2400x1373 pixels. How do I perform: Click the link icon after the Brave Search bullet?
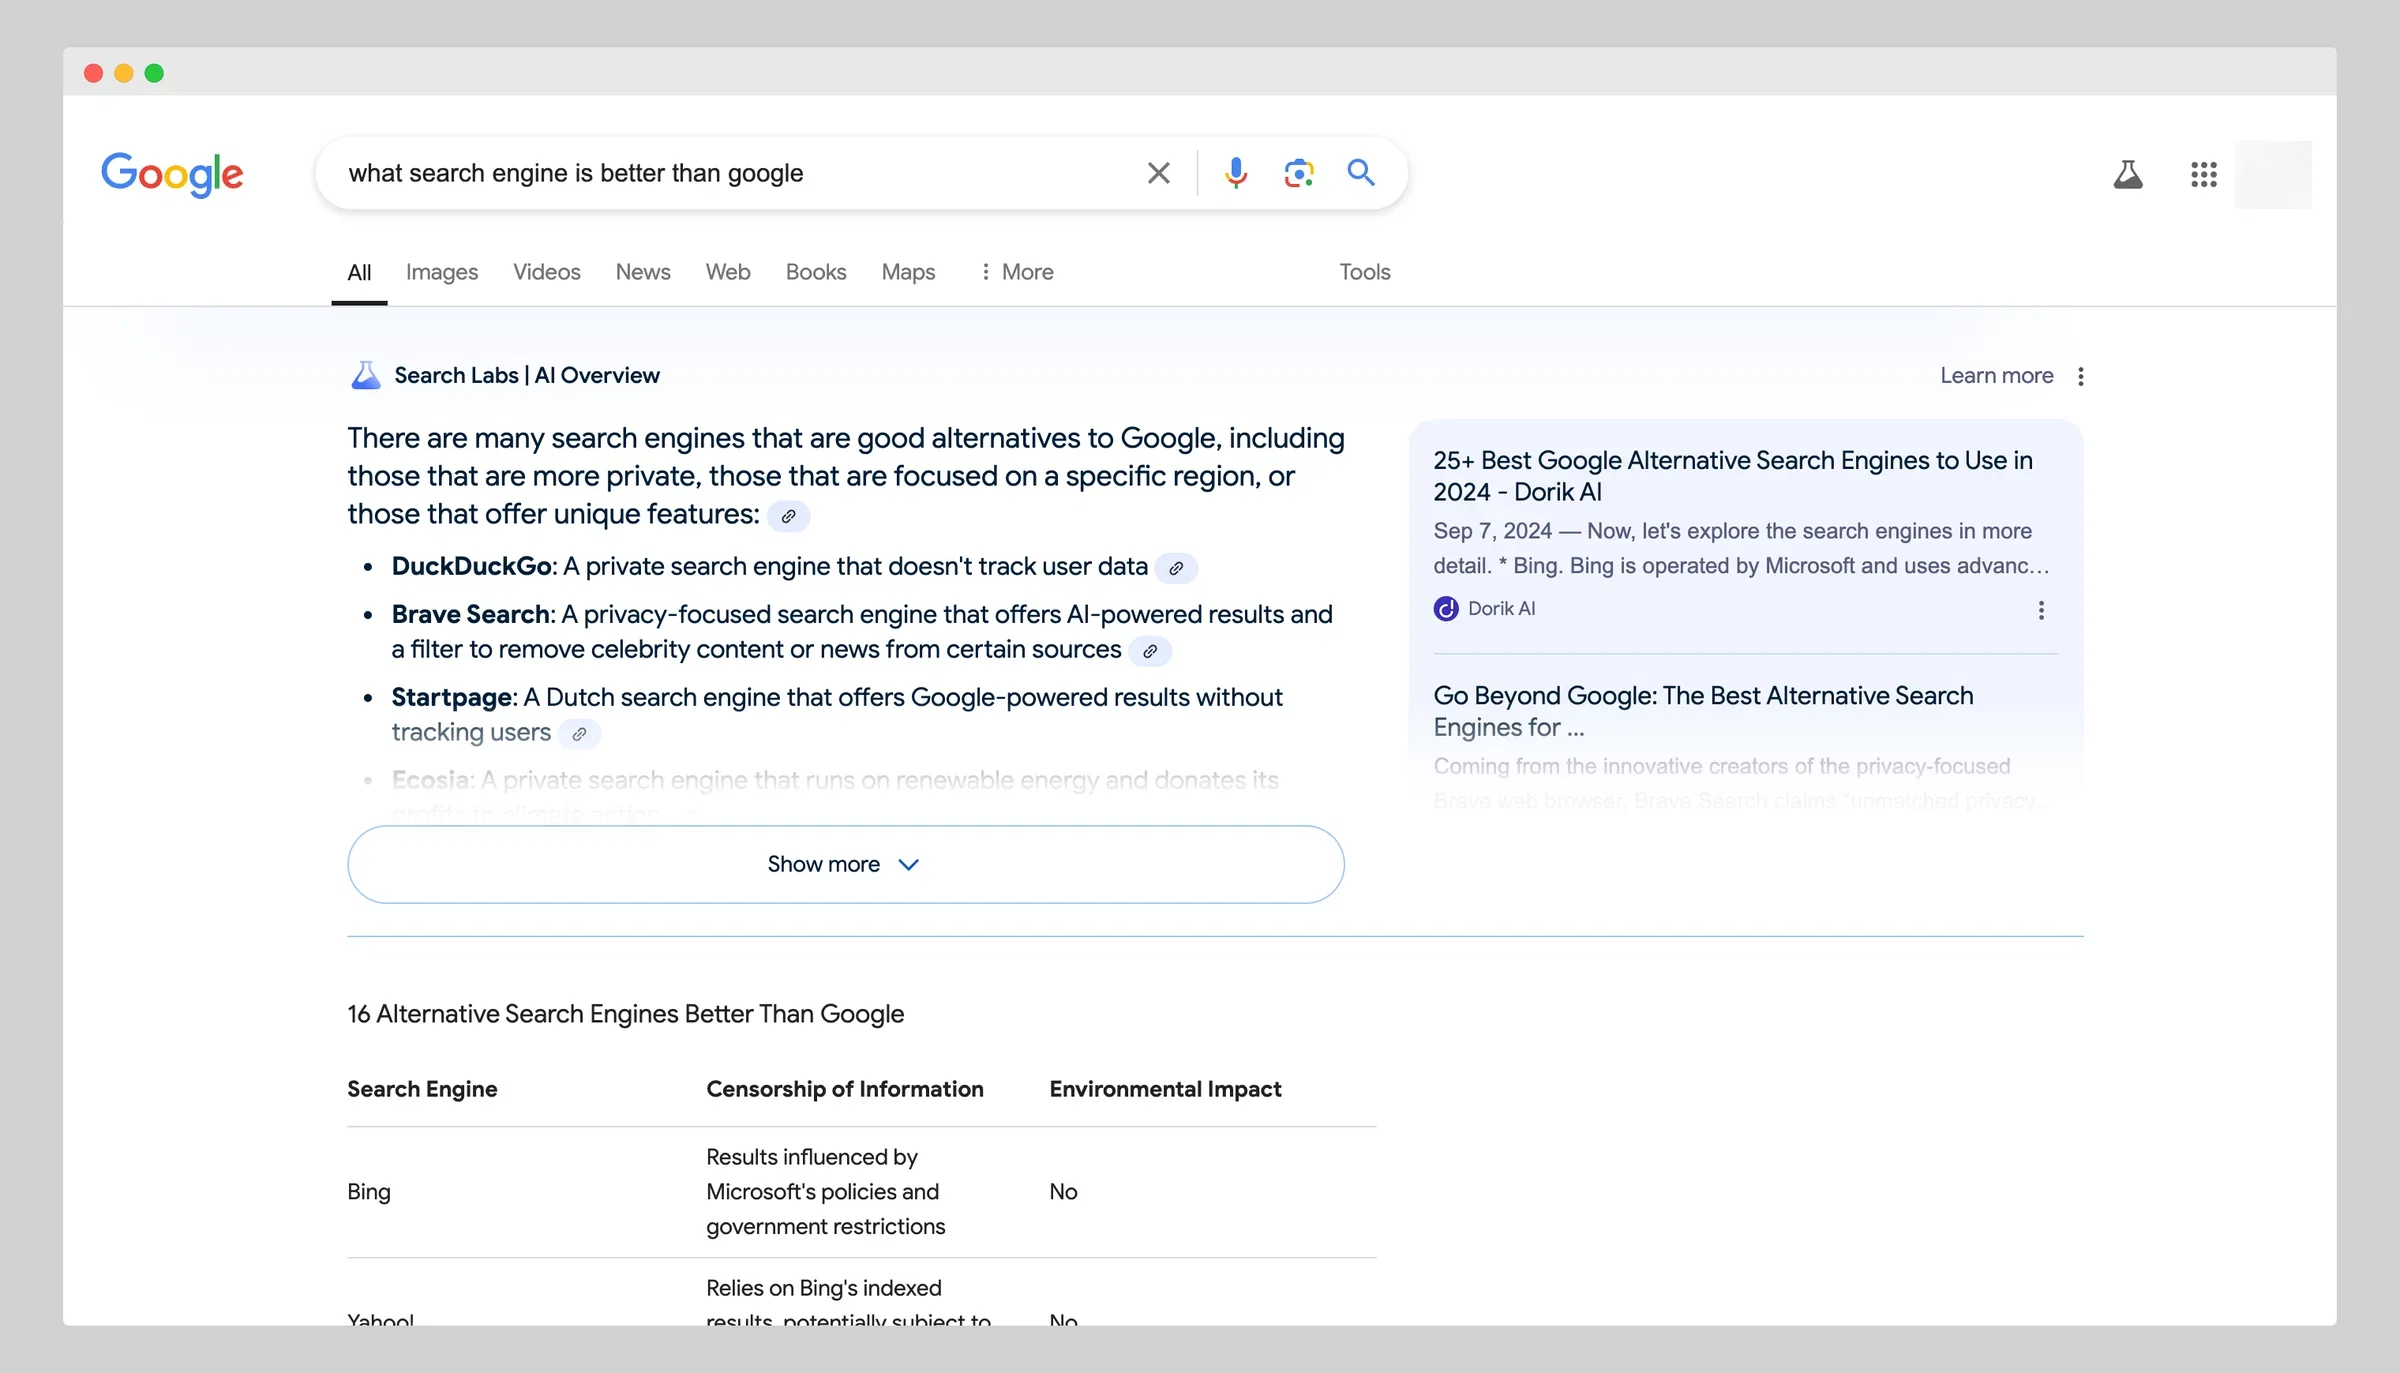1150,651
